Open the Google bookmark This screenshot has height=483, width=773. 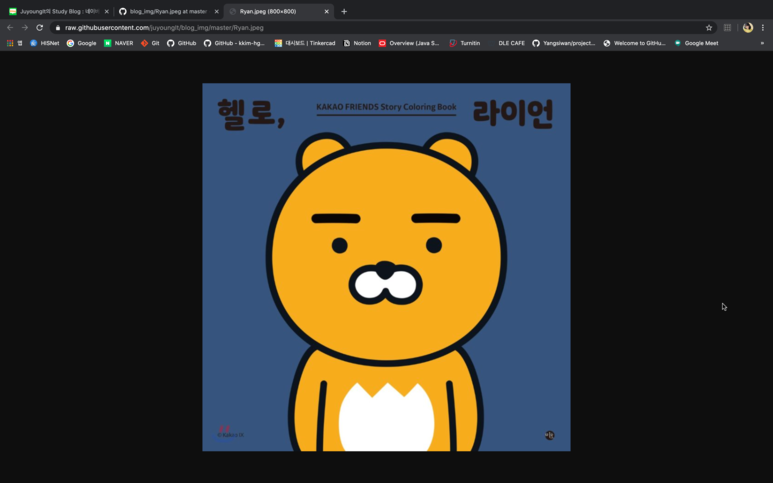(81, 43)
